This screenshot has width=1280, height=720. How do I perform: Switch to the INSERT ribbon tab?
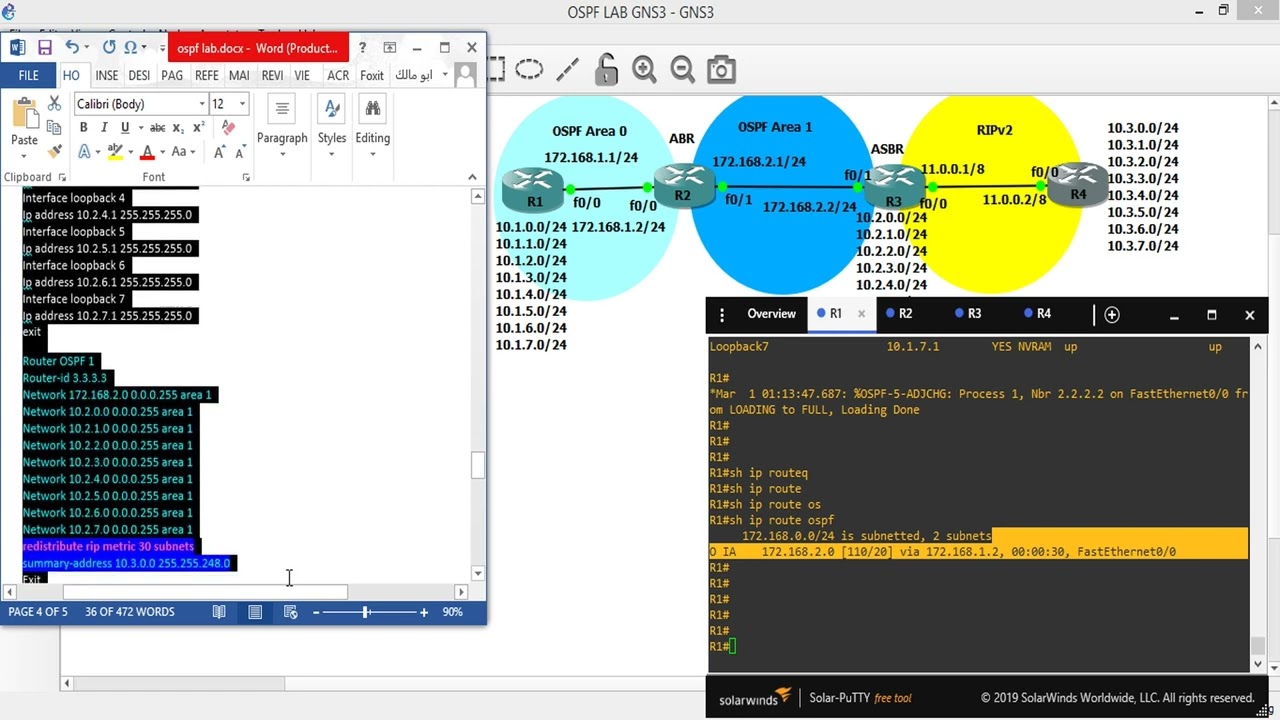[107, 75]
